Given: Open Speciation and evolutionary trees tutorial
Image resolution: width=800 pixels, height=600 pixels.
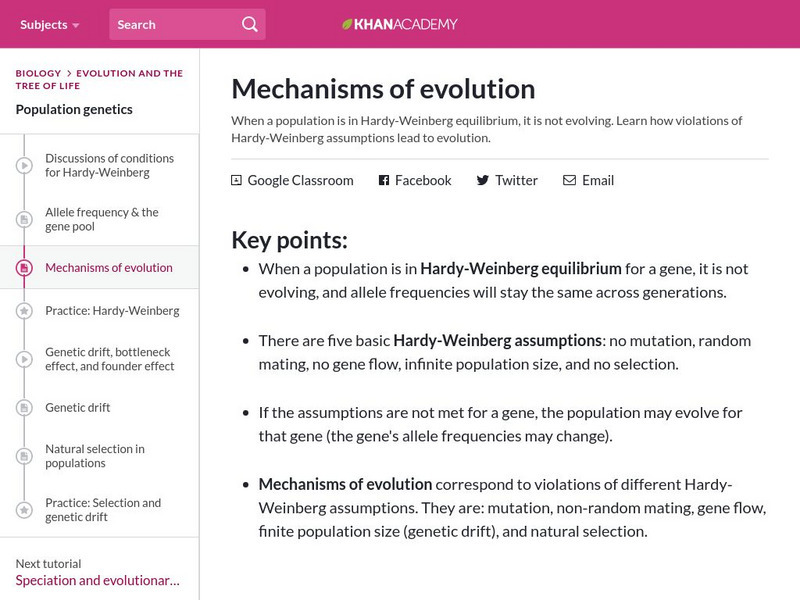Looking at the screenshot, I should click(x=97, y=579).
